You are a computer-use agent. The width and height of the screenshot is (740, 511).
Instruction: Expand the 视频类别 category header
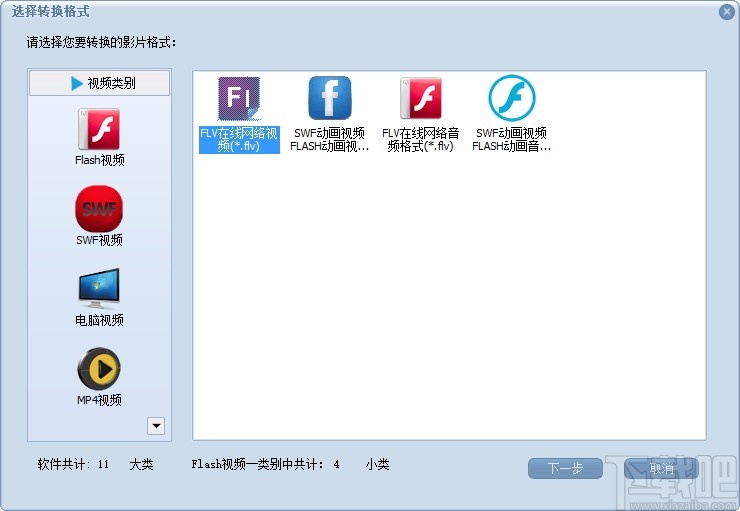point(100,83)
